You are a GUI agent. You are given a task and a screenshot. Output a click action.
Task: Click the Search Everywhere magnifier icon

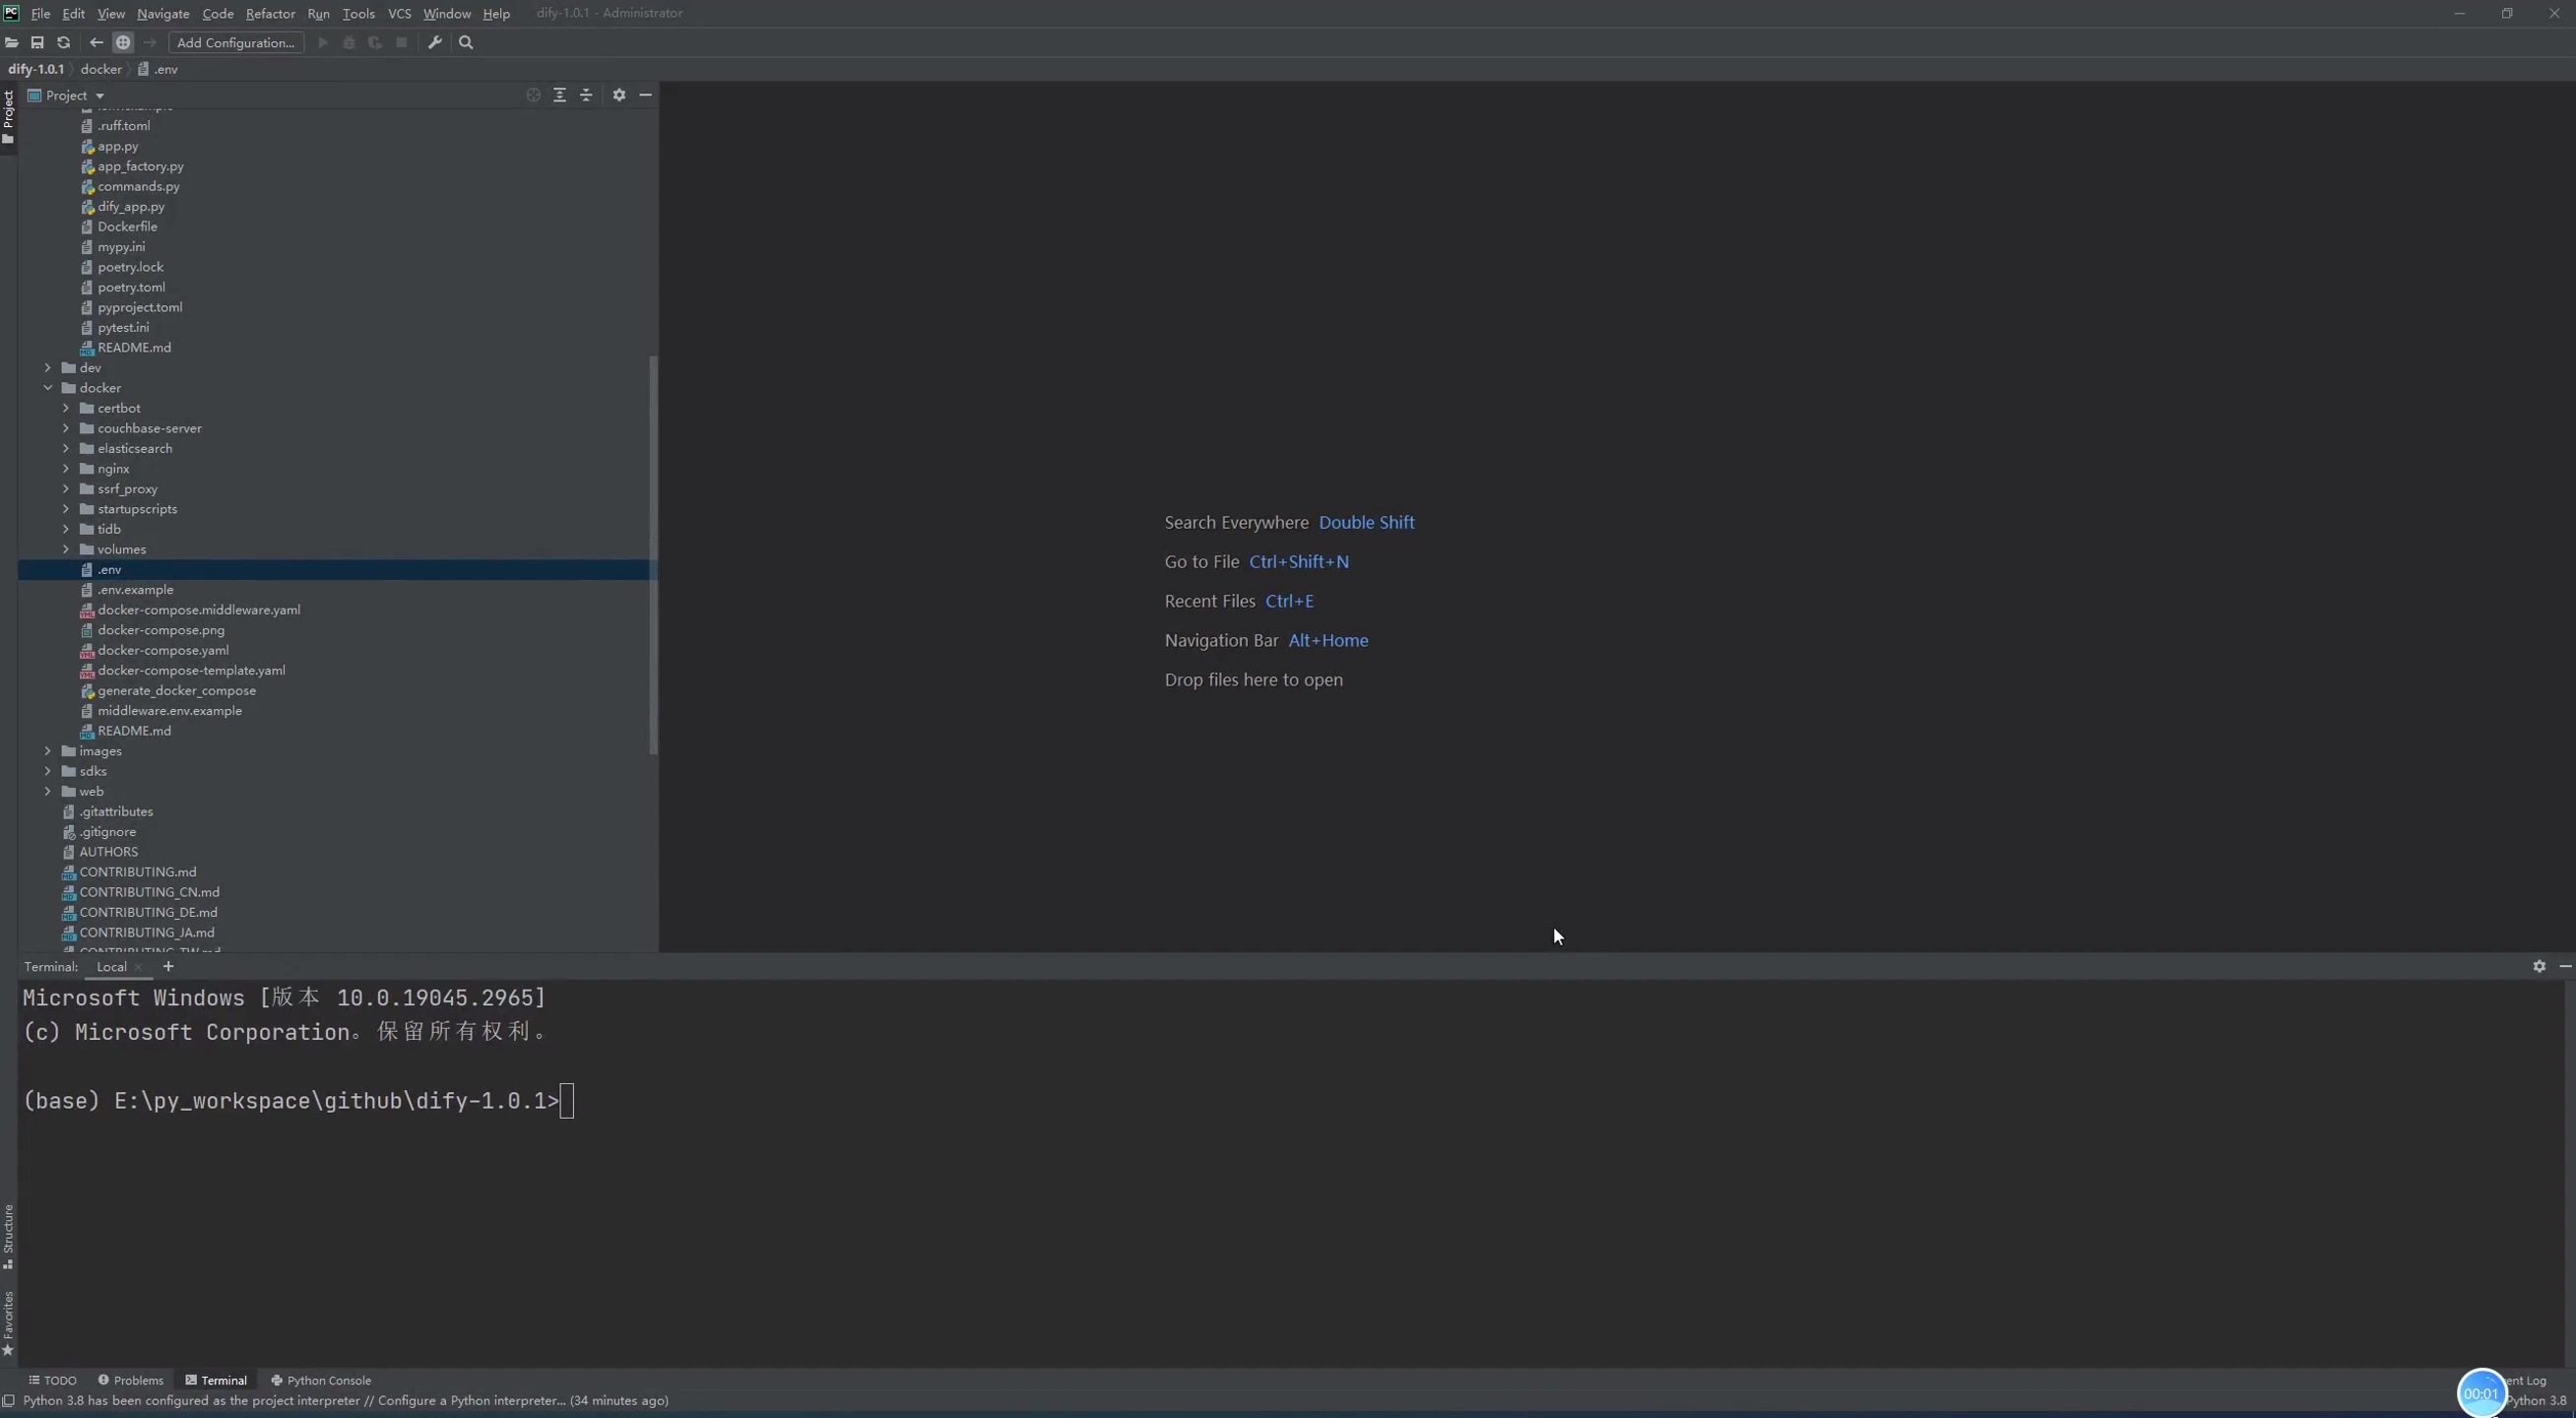(466, 42)
